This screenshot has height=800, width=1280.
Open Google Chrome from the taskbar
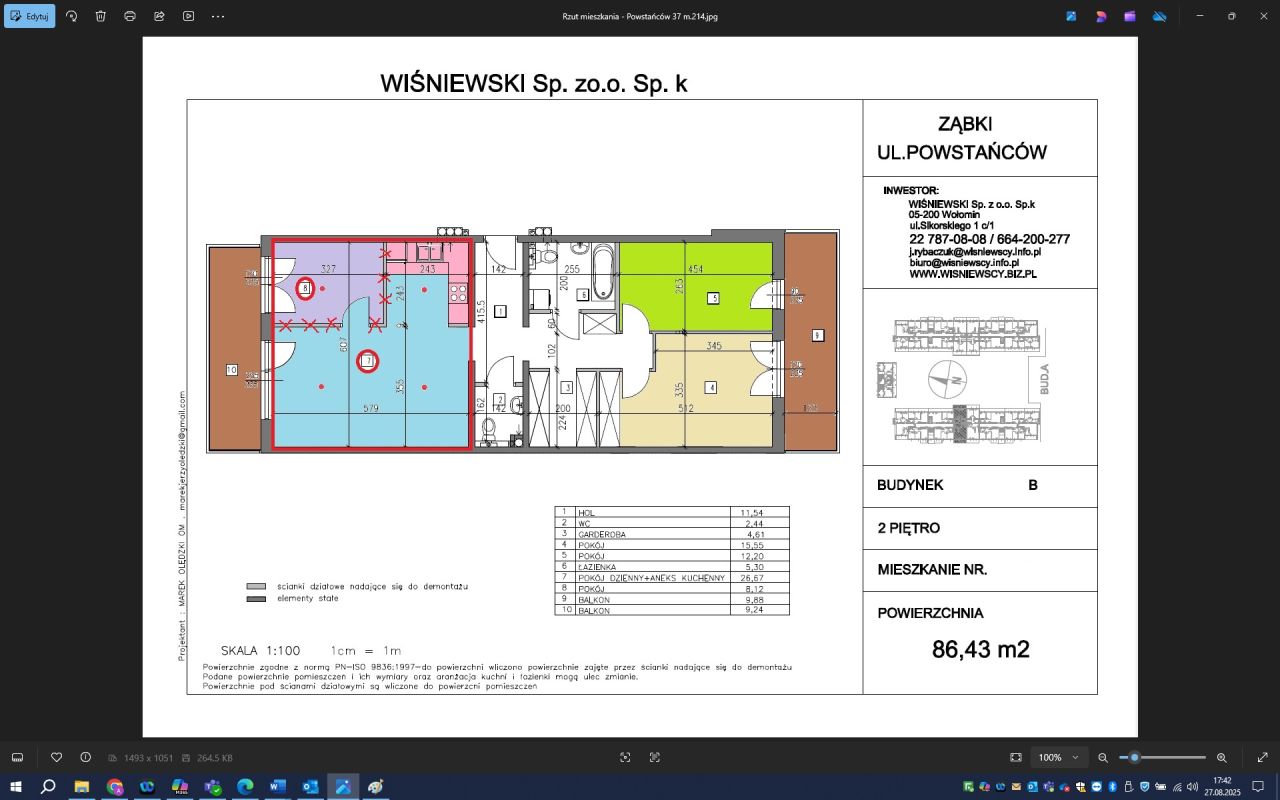coord(114,787)
